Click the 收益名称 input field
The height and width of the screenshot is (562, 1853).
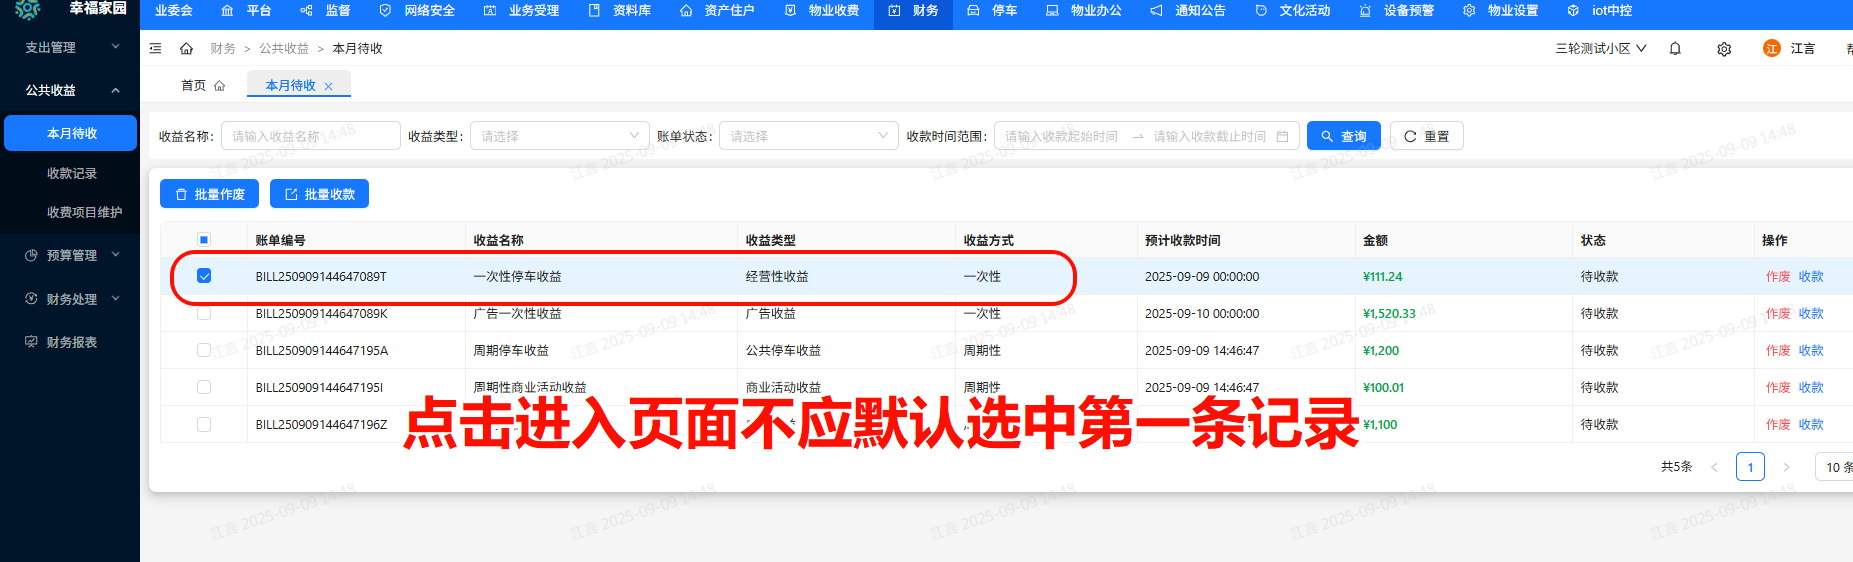(310, 136)
